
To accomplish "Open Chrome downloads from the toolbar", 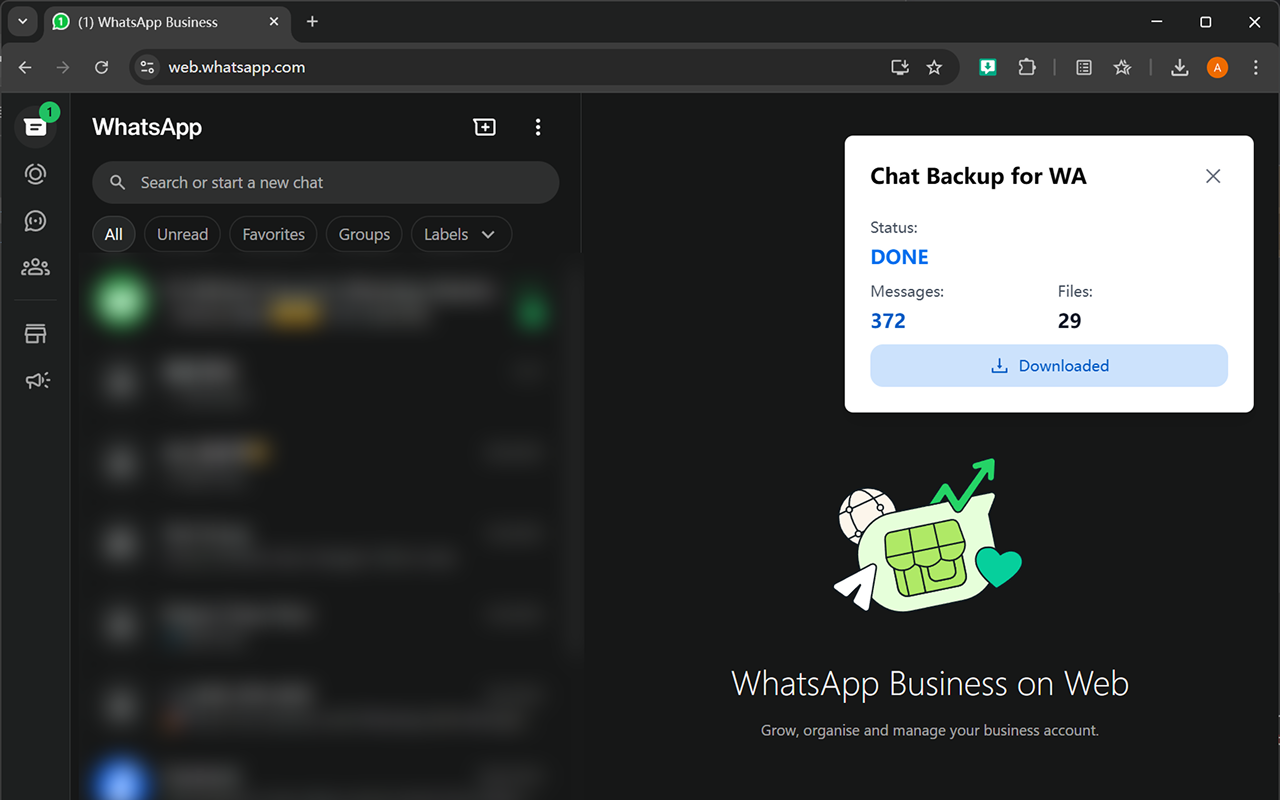I will [1179, 67].
